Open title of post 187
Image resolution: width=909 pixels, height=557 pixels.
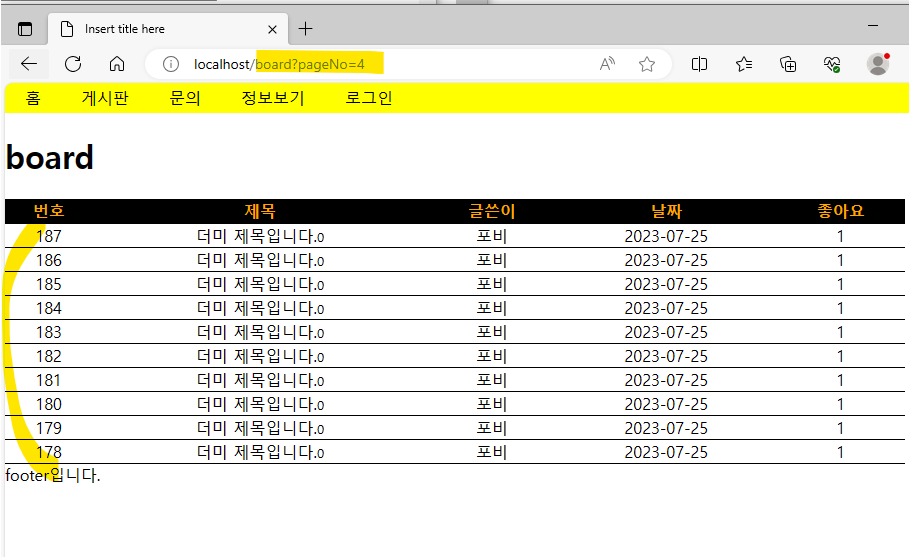click(260, 236)
